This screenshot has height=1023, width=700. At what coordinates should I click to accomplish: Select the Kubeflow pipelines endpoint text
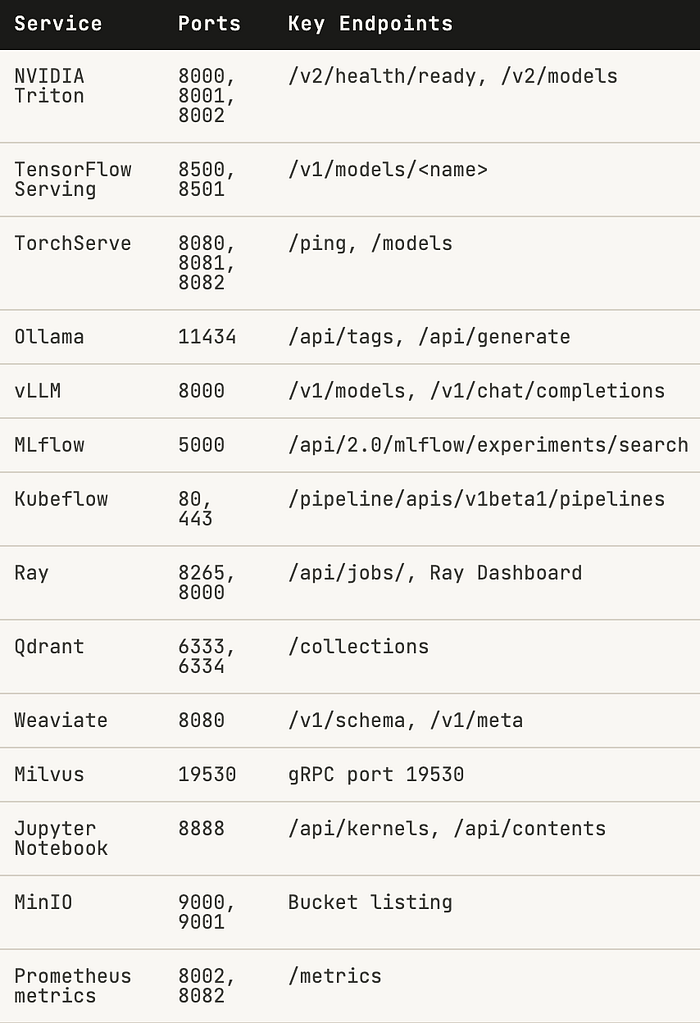pos(476,499)
